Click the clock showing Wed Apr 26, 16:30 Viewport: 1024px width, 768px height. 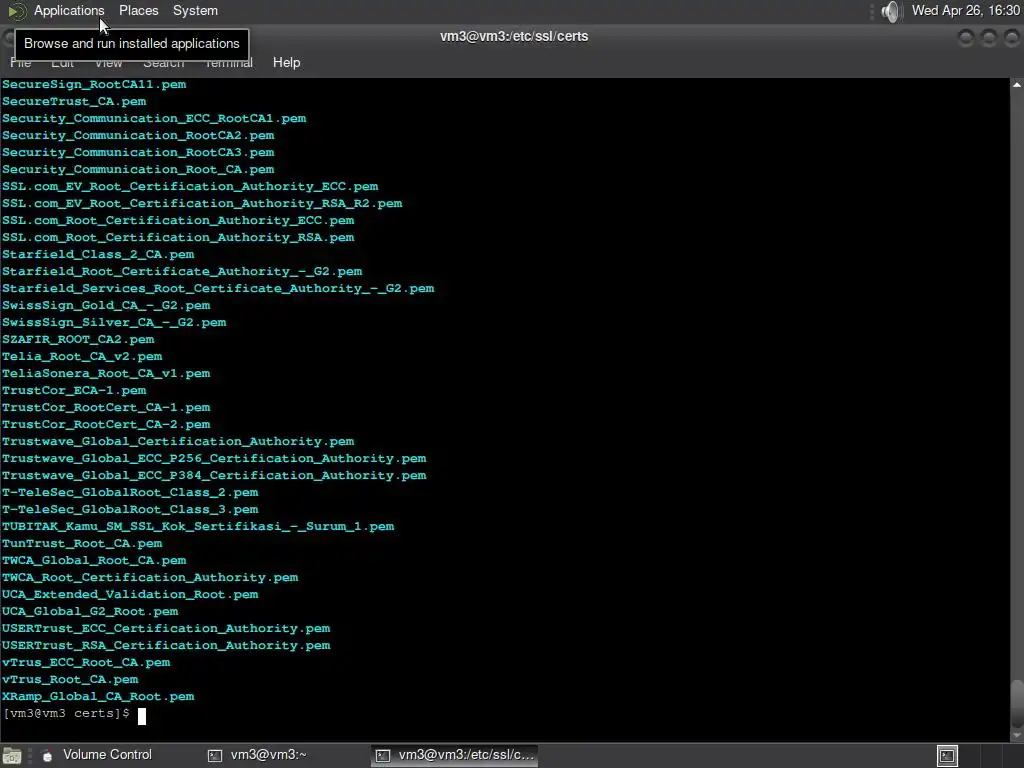(x=965, y=10)
